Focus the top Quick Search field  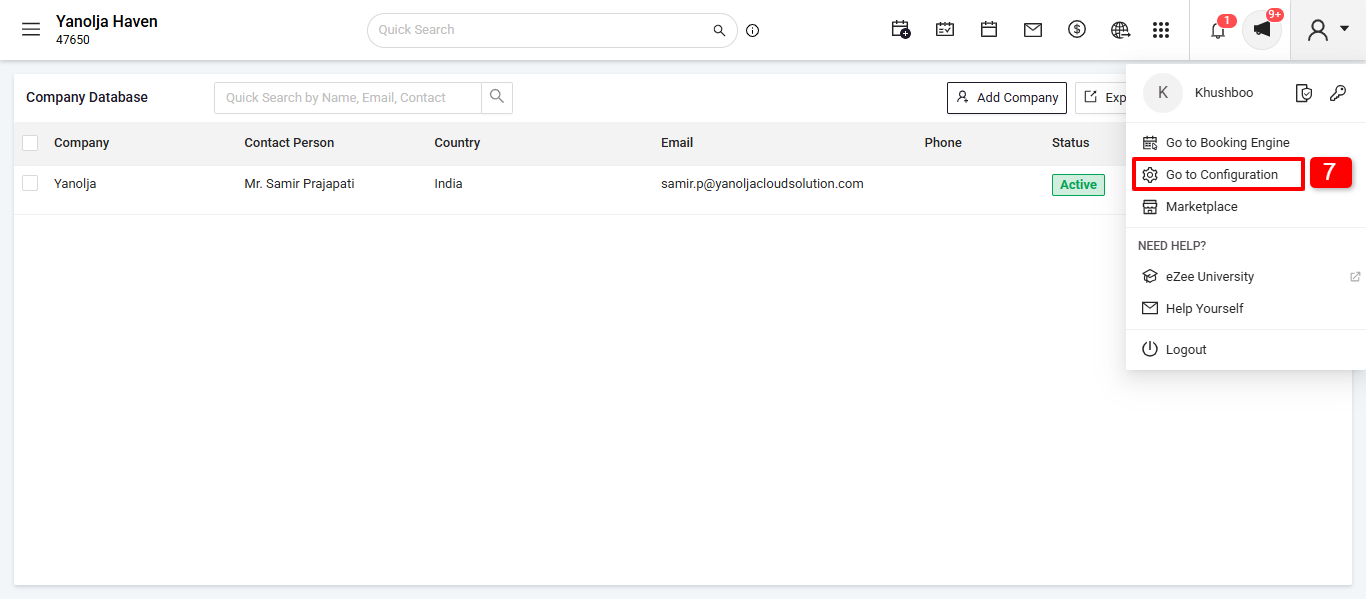(x=540, y=30)
